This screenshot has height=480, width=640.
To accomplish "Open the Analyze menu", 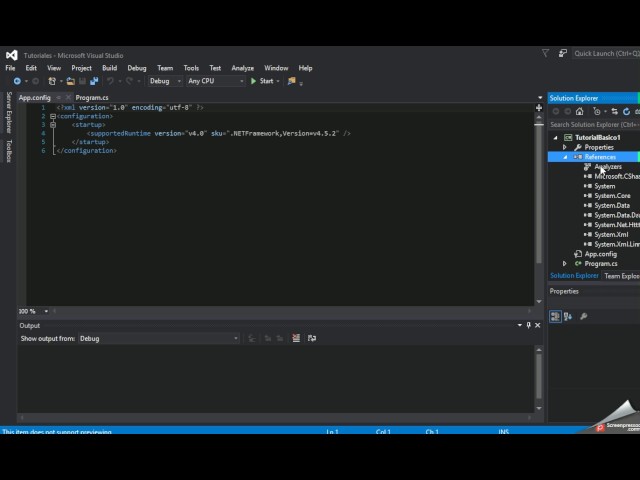I will point(242,68).
